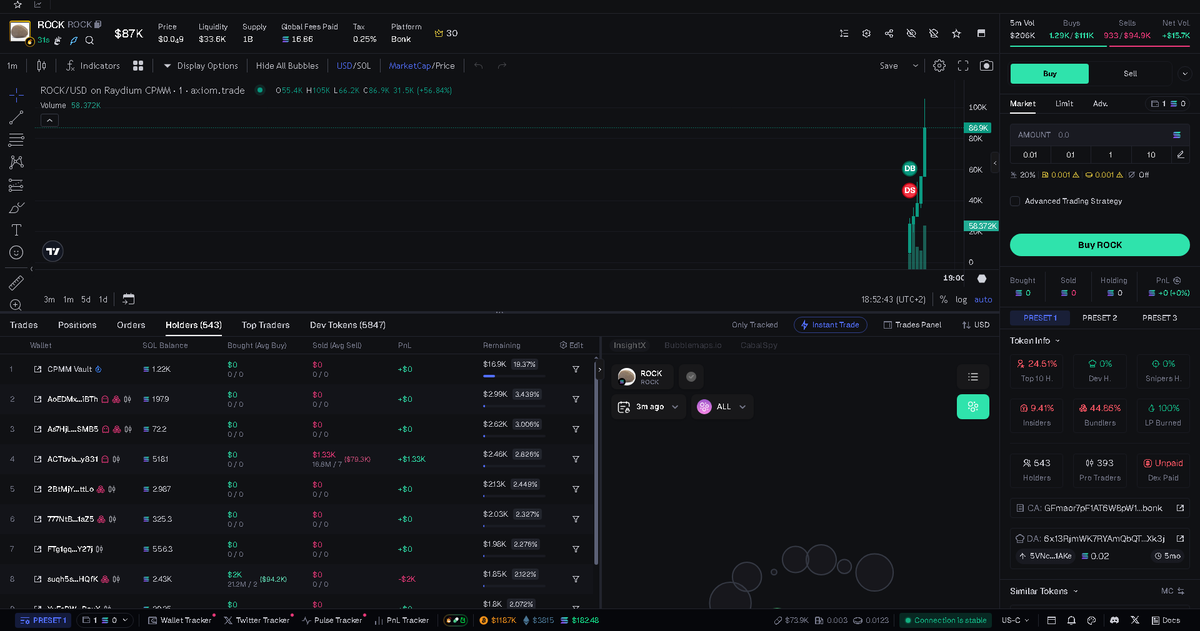Screen dimensions: 1200x631
Task: Select the text annotation tool
Action: 16,230
